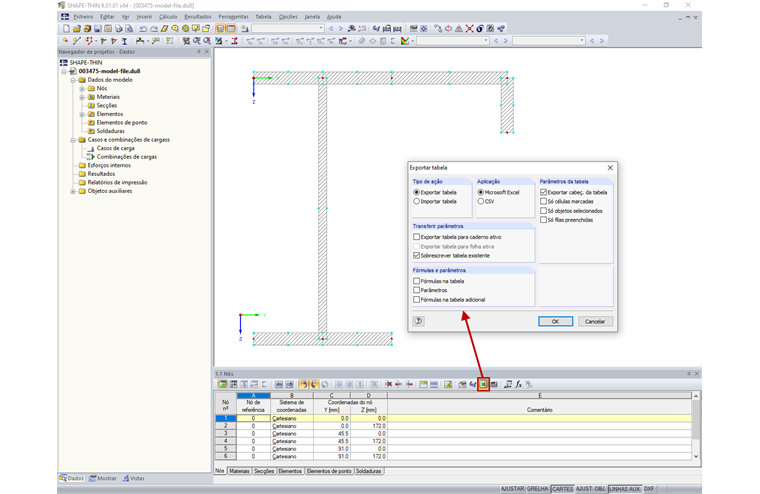Expand Objetos auxiliares tree node
The image size is (760, 494).
point(73,191)
